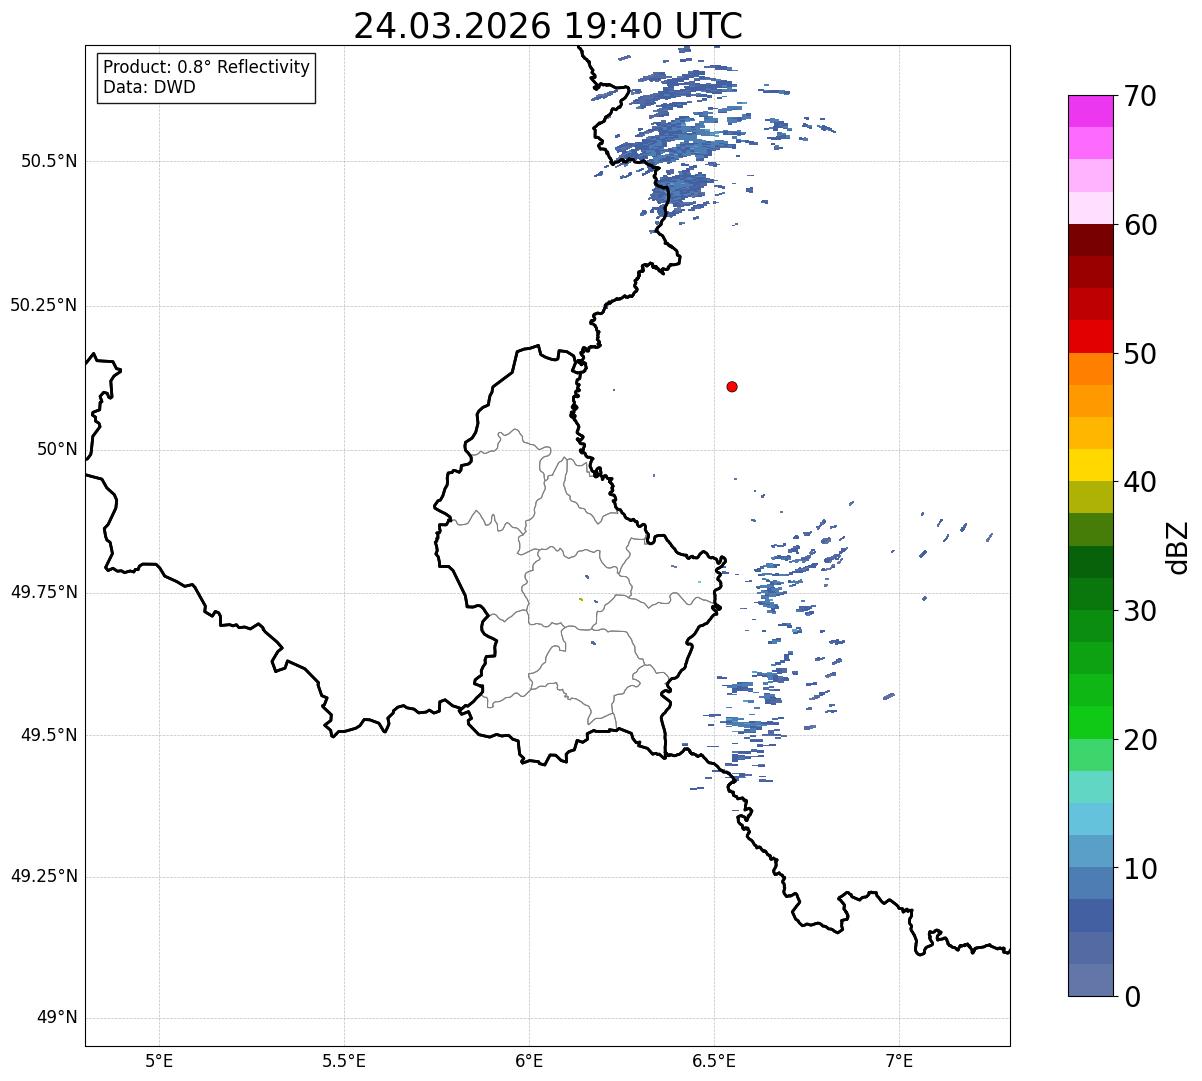Click the 'dBZ' colorbar label
This screenshot has width=1202, height=1081.
pos(1178,546)
